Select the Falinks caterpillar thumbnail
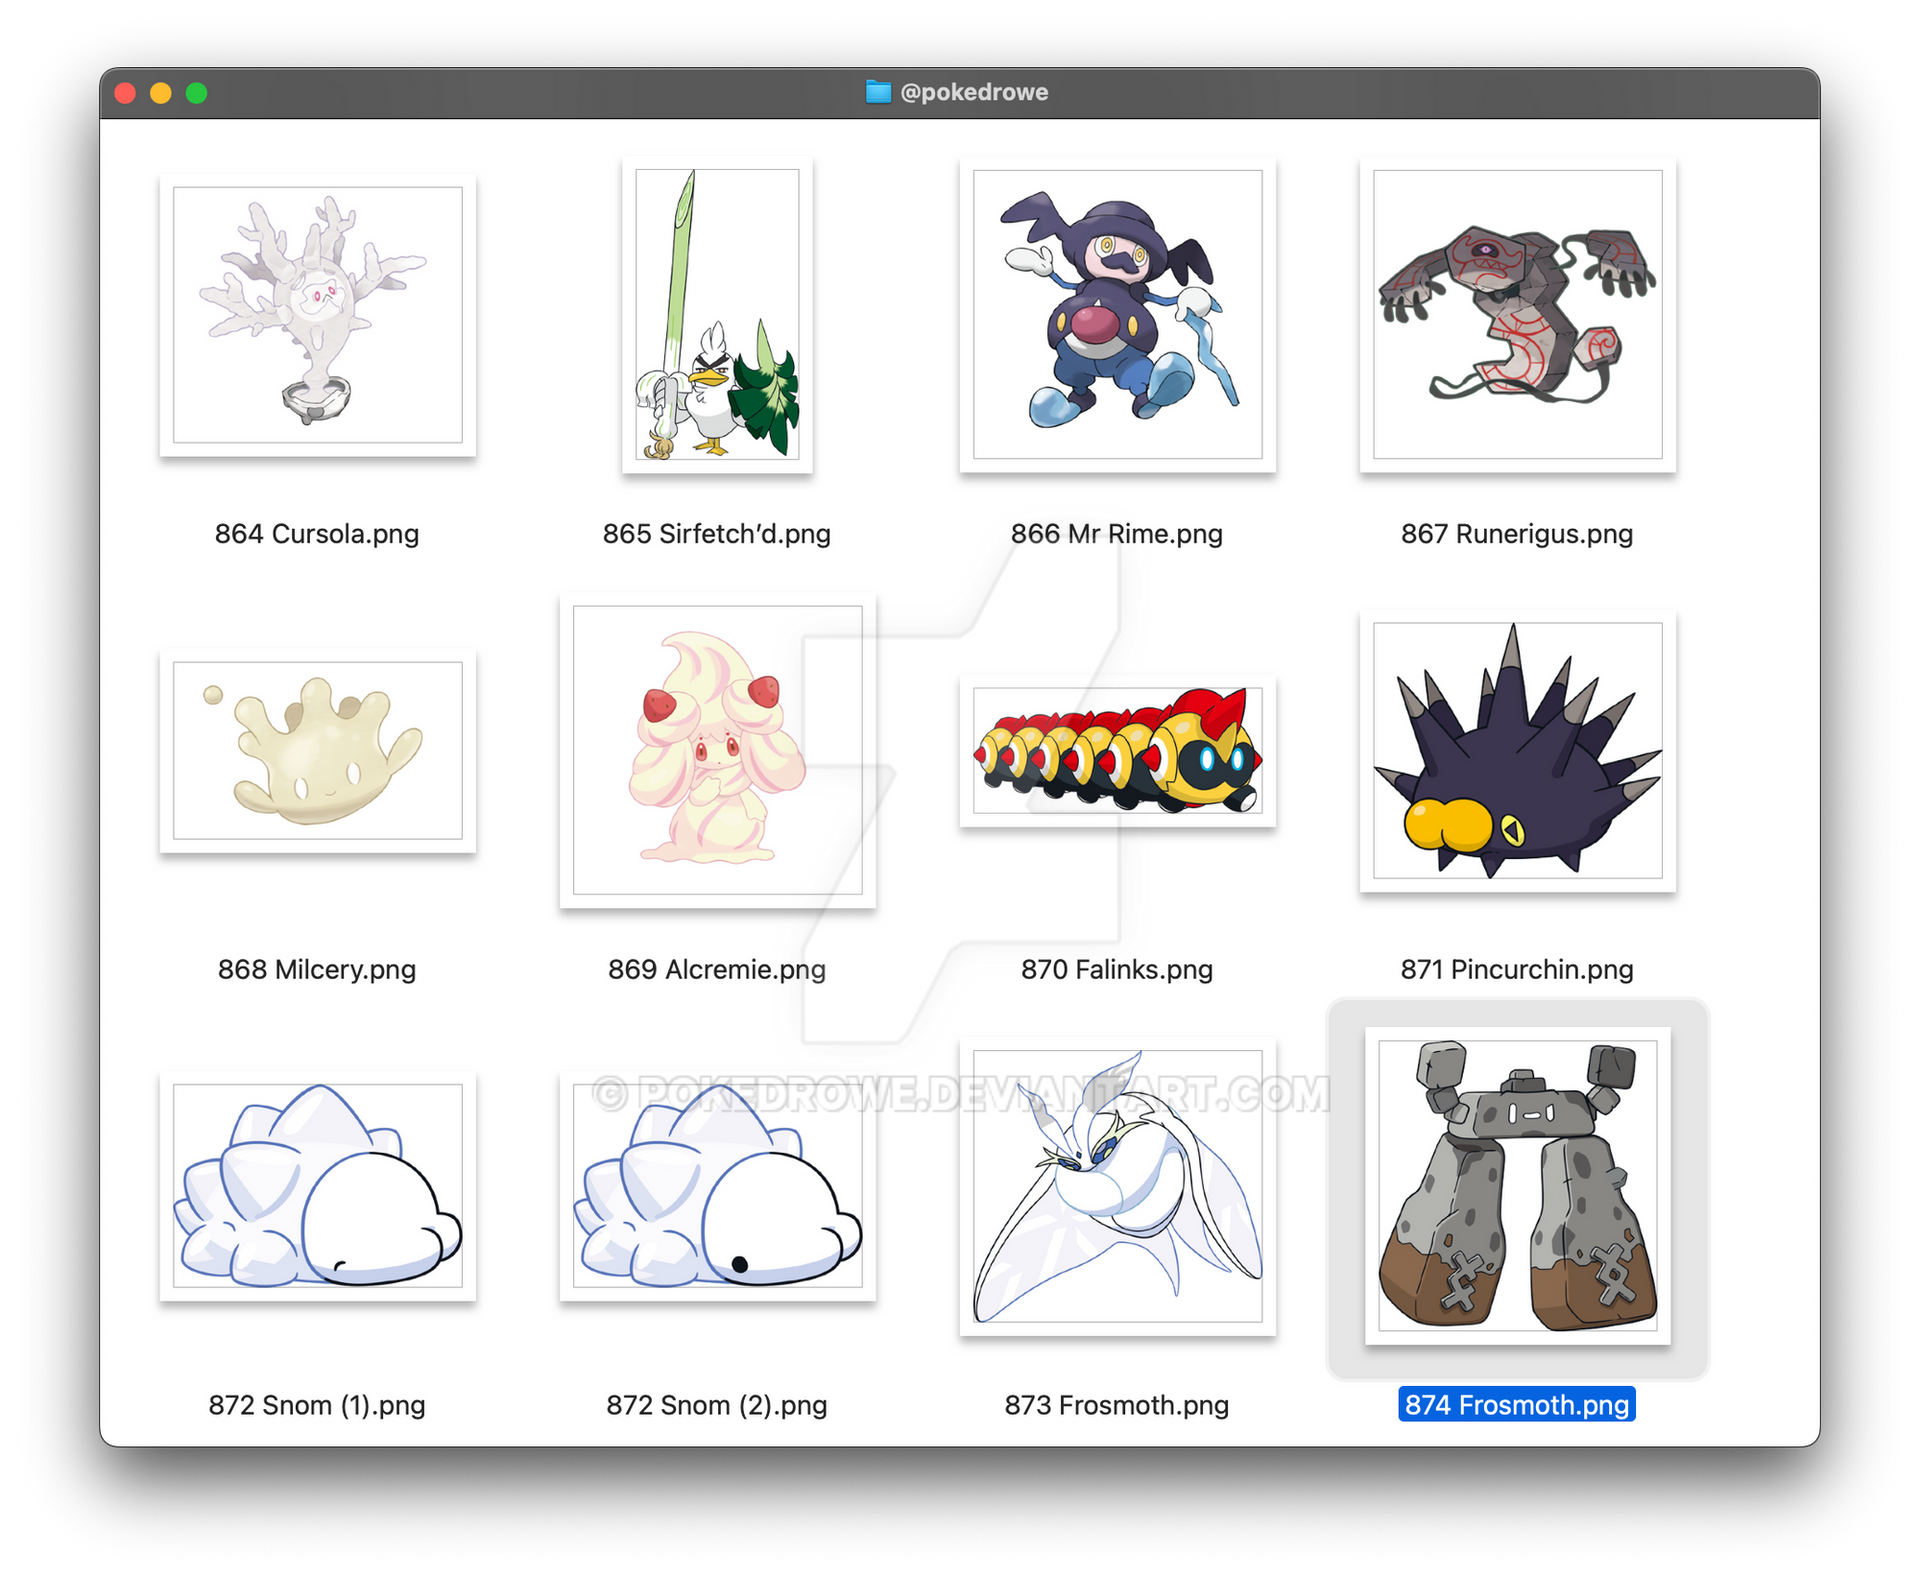 coord(1117,750)
